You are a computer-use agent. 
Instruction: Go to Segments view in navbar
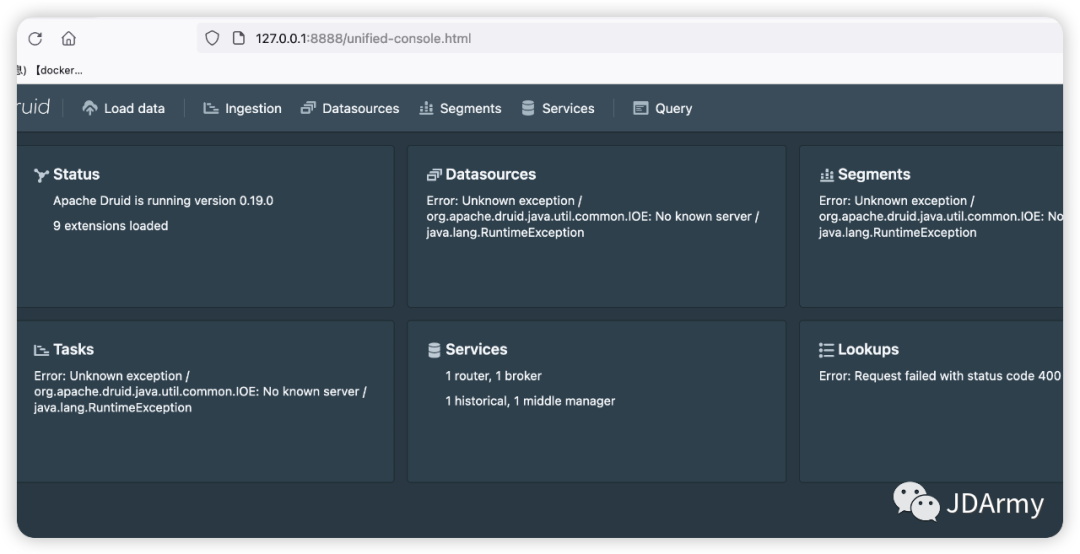tap(460, 108)
